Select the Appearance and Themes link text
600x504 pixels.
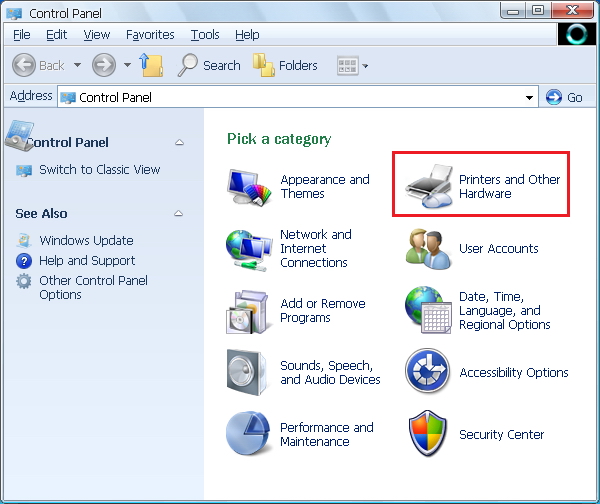pyautogui.click(x=325, y=187)
